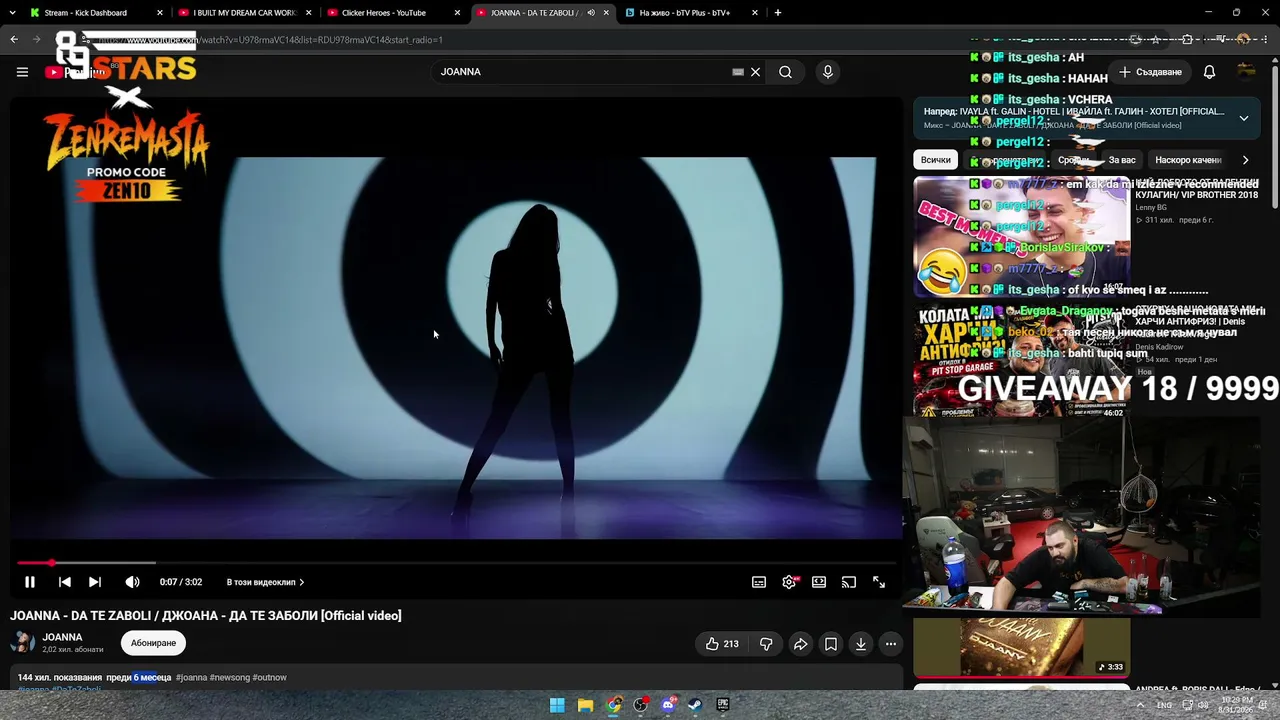Open Steam from the taskbar

point(696,705)
